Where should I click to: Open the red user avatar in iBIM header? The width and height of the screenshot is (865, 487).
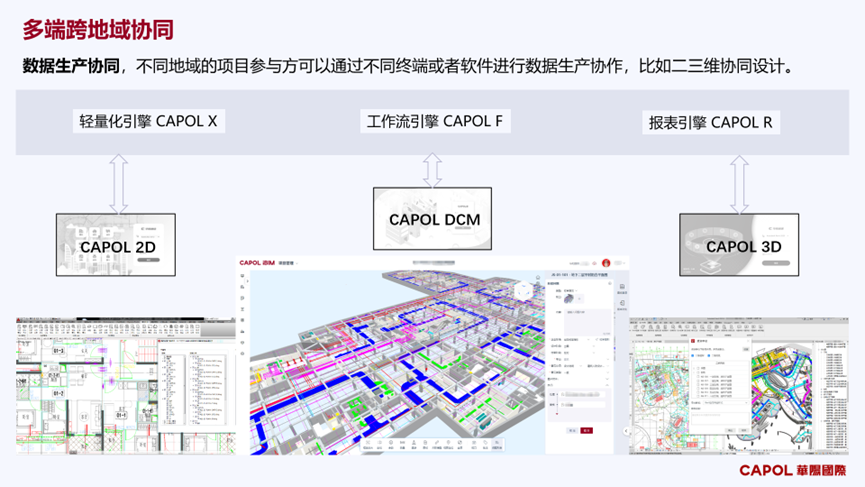(x=605, y=263)
